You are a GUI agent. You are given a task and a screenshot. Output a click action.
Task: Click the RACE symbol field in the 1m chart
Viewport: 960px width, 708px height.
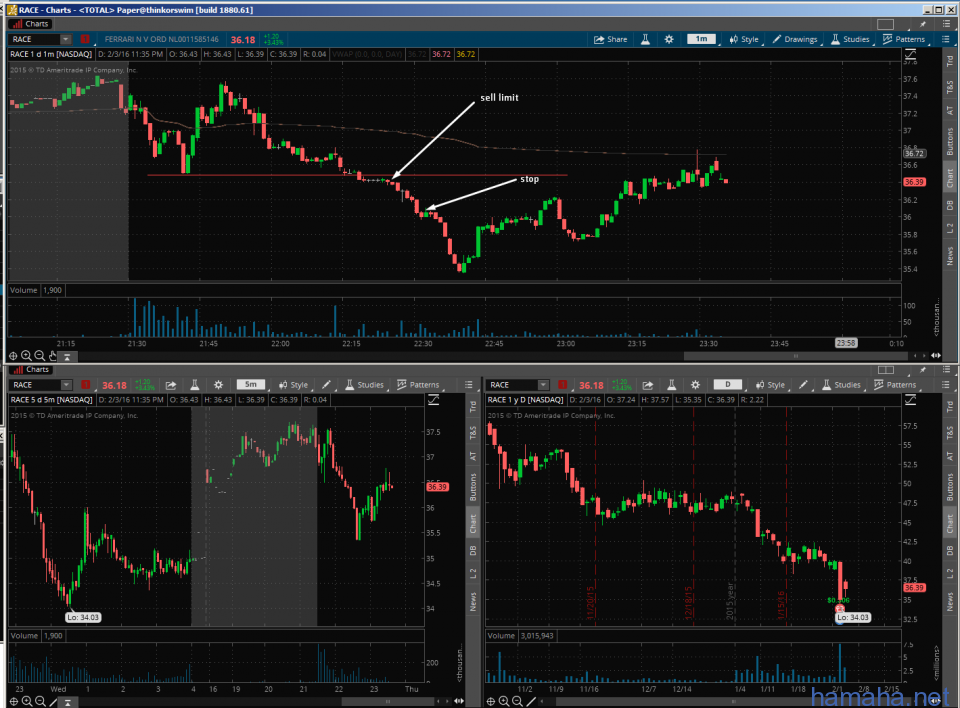click(36, 39)
